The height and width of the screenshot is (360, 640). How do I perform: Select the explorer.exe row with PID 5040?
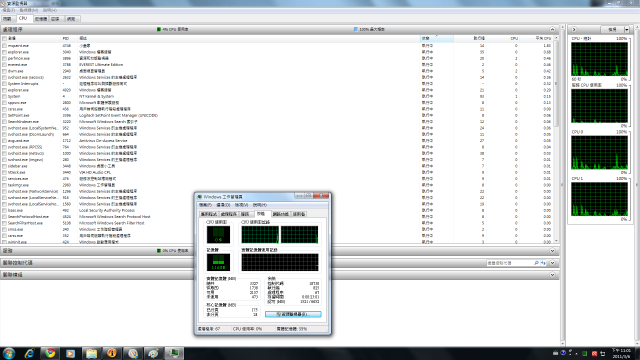click(278, 52)
